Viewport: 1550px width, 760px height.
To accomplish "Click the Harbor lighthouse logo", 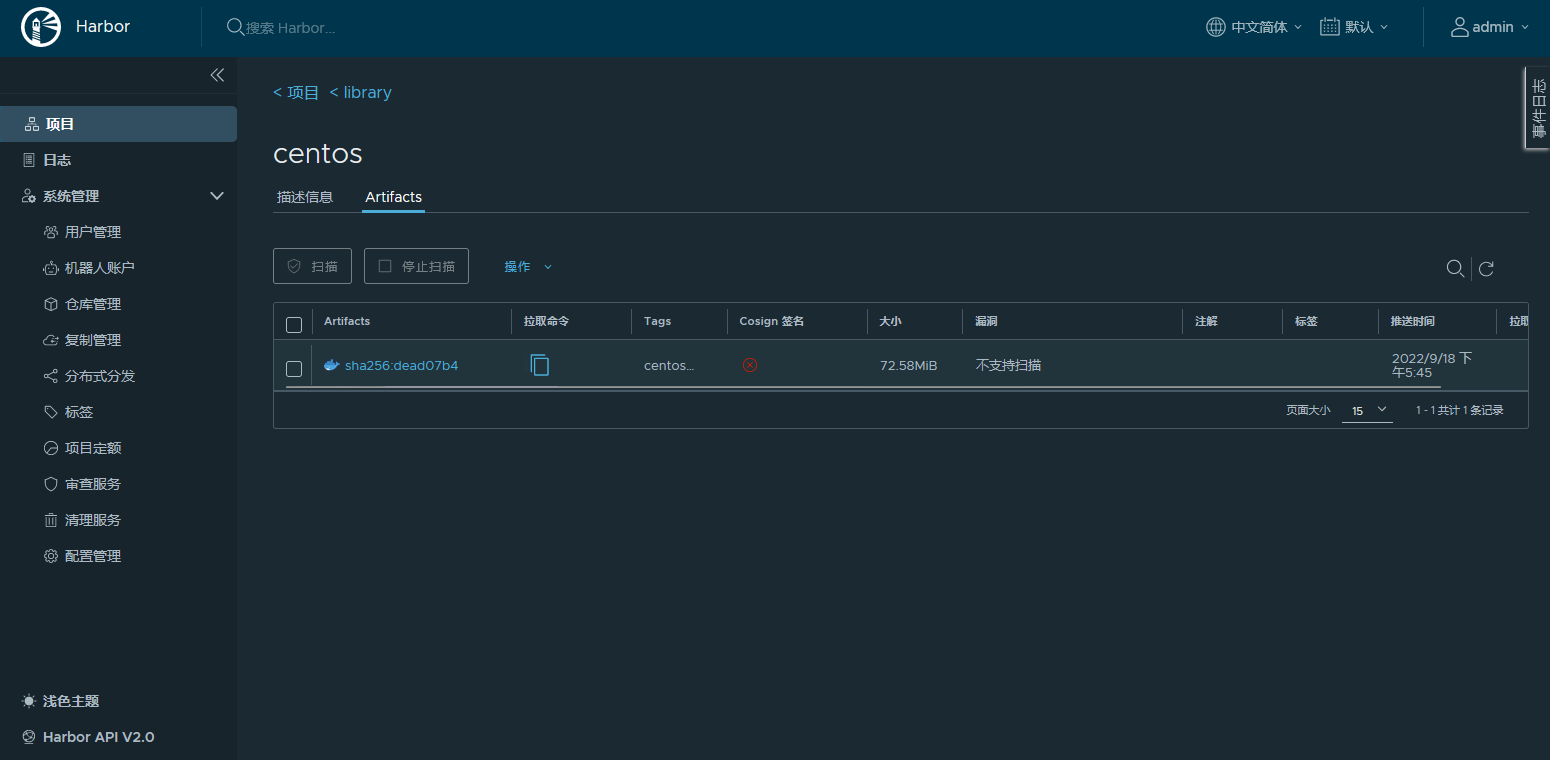I will tap(41, 27).
